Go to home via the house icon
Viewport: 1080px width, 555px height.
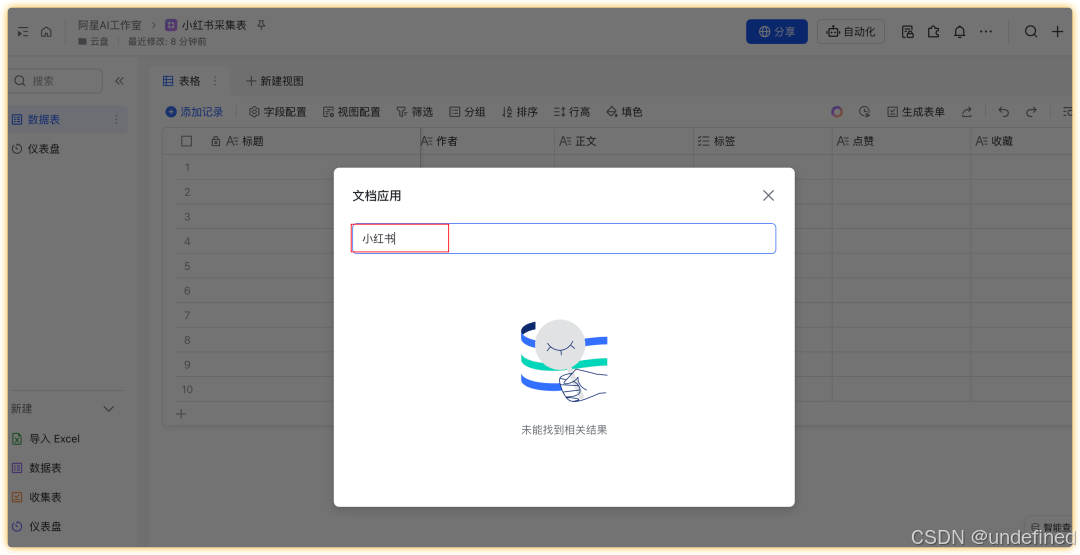click(46, 32)
